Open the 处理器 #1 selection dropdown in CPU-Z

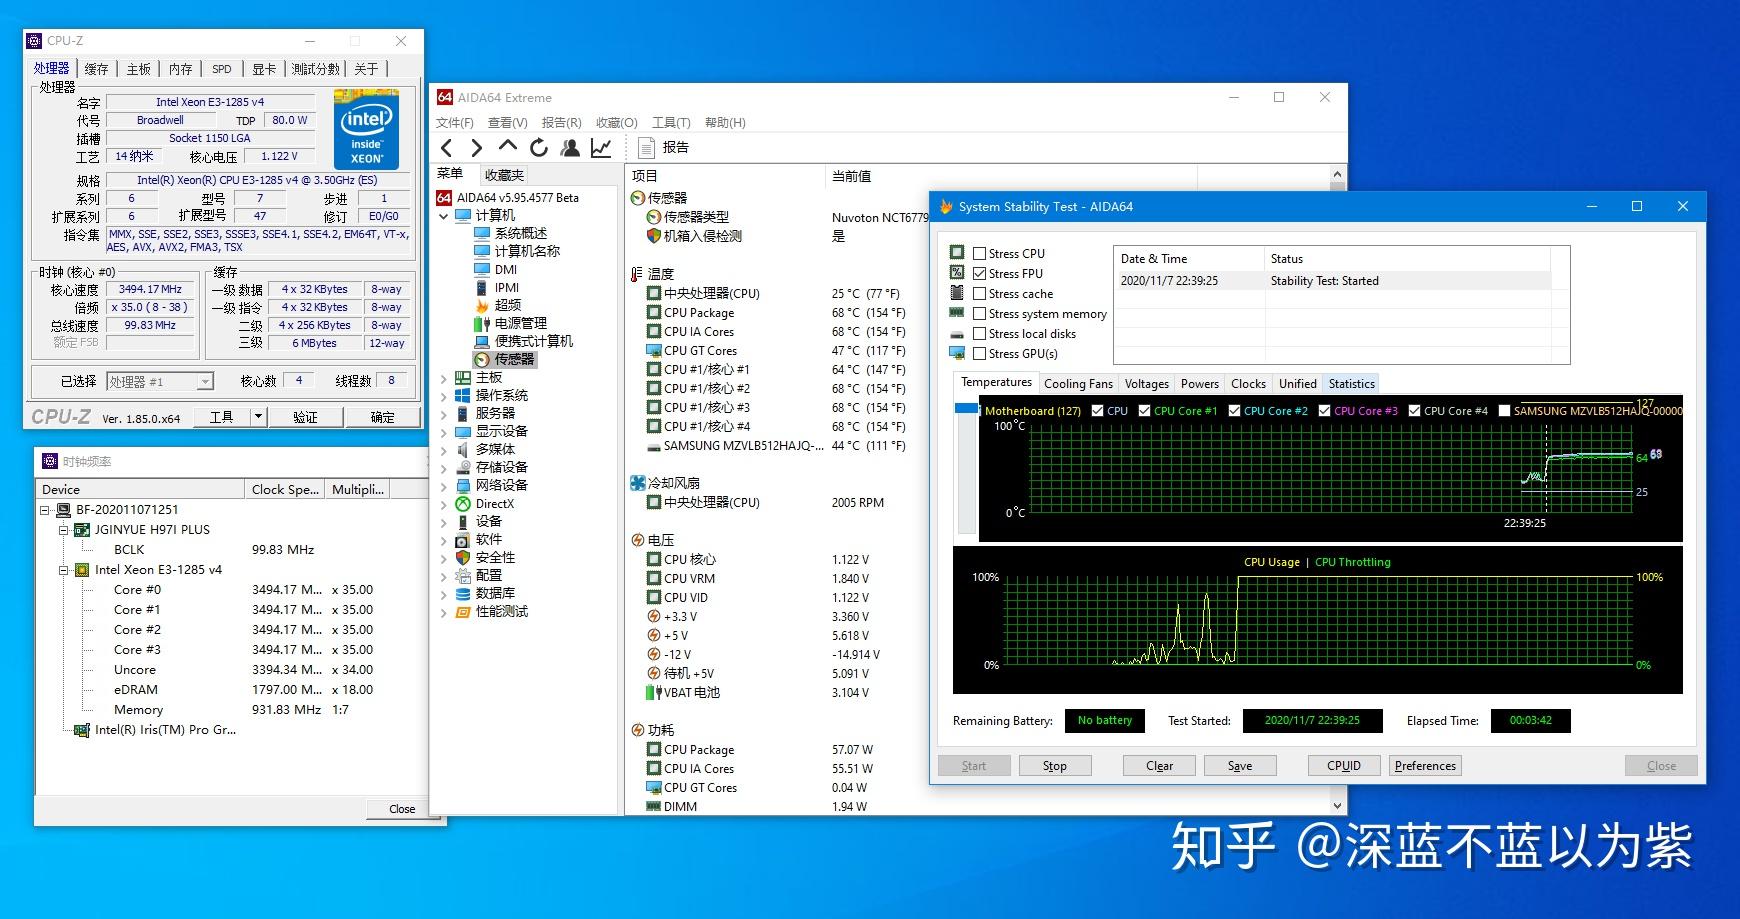coord(207,381)
